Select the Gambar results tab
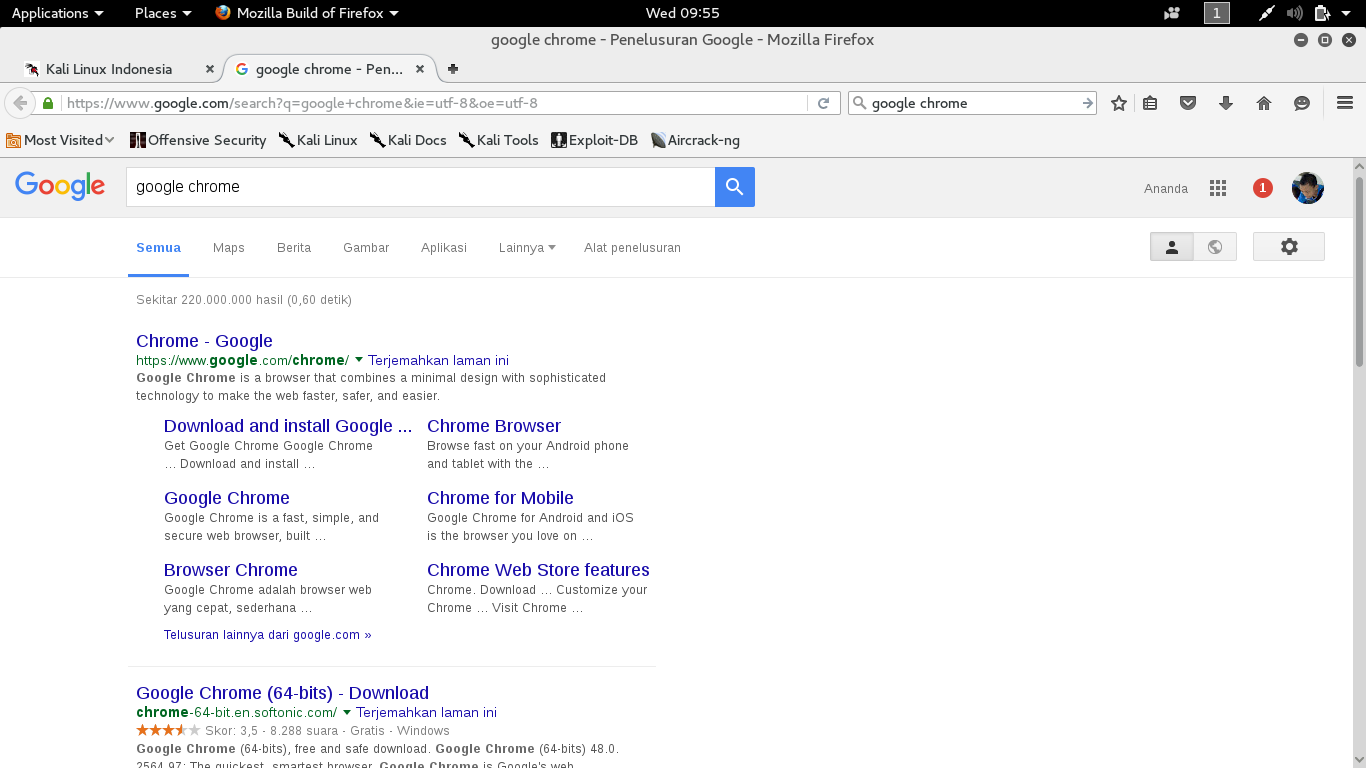This screenshot has height=768, width=1366. pyautogui.click(x=366, y=248)
